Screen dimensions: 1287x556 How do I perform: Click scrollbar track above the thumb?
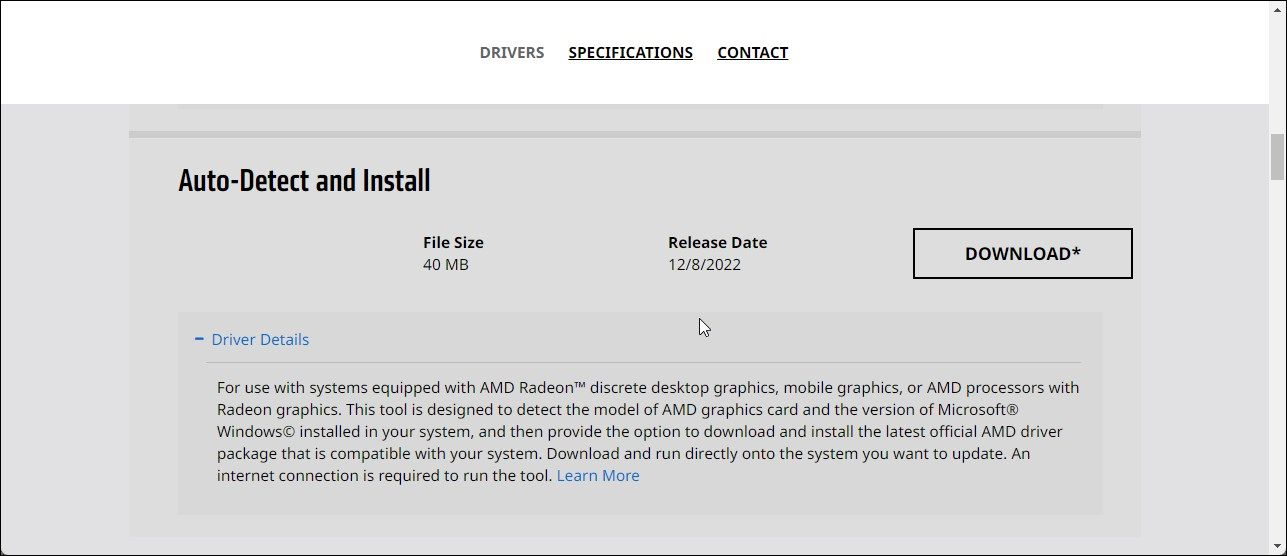tap(1277, 75)
